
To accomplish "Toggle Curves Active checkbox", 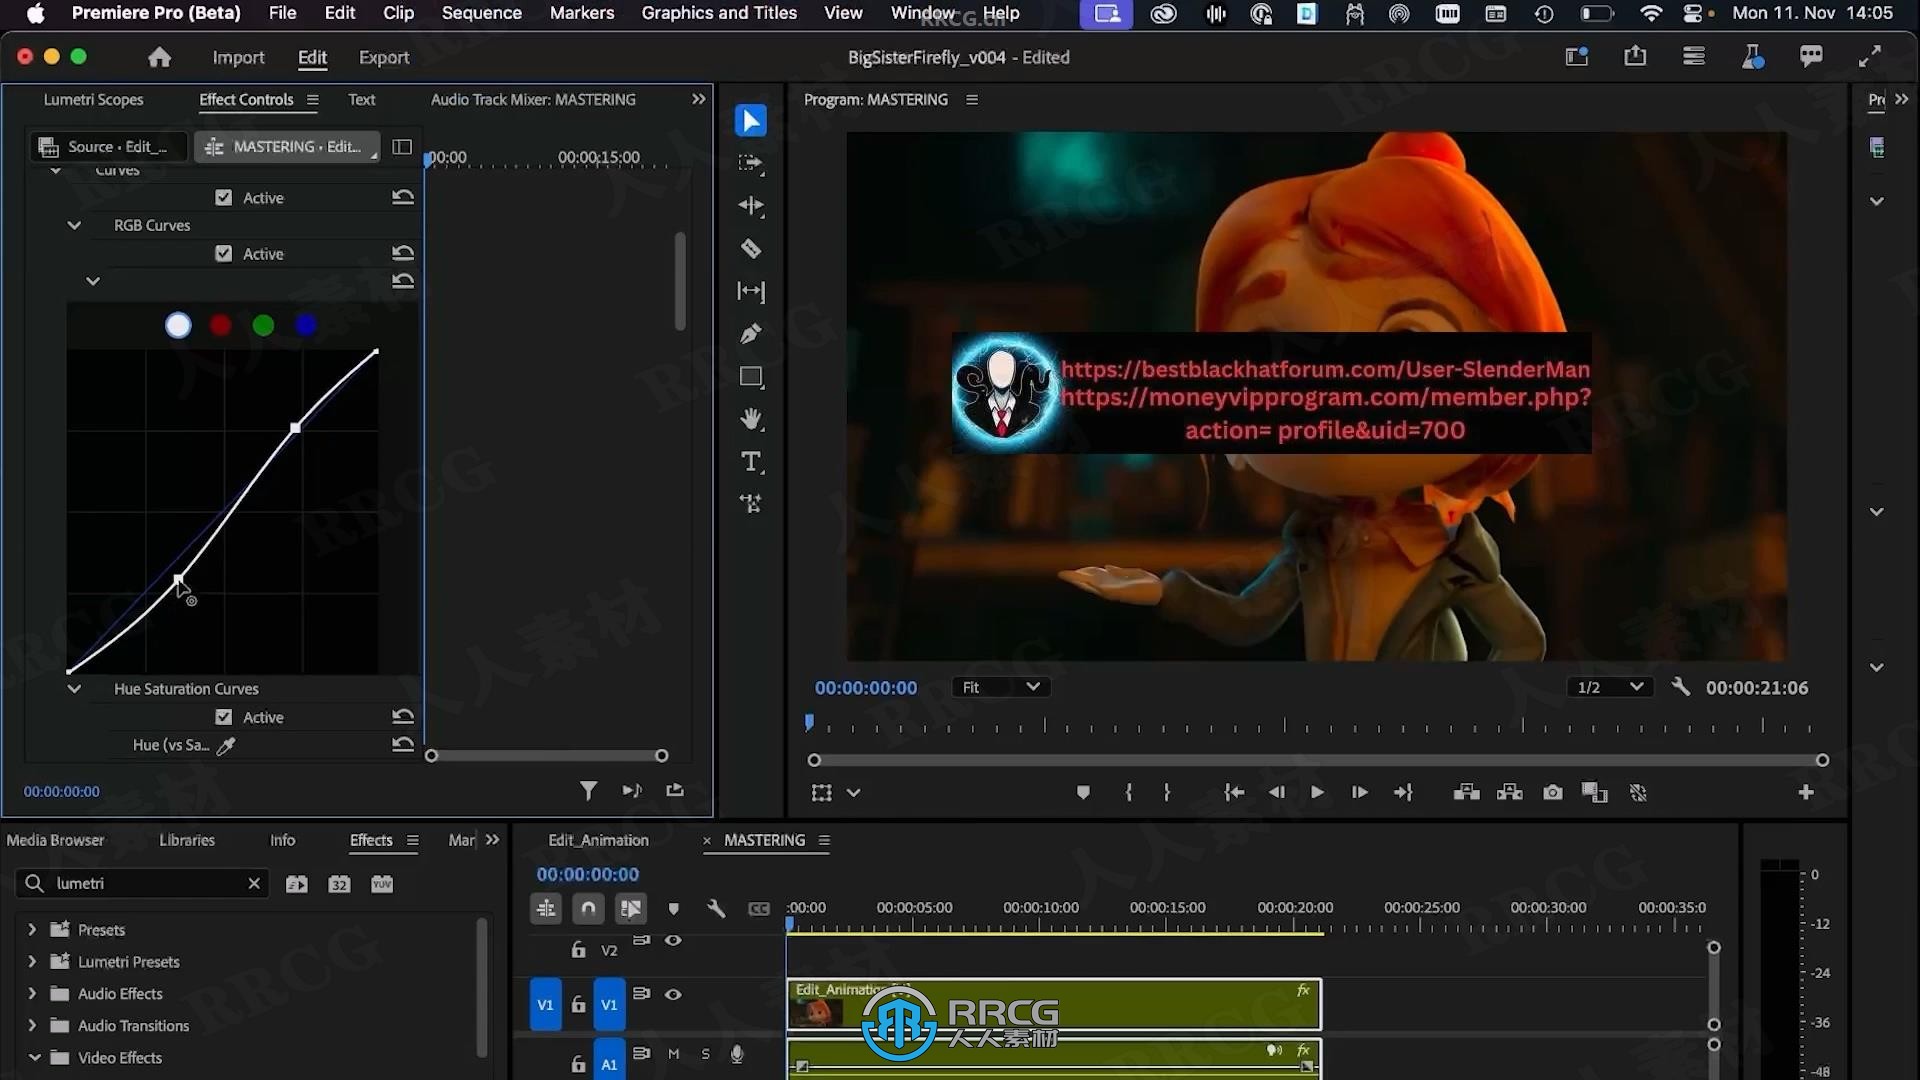I will coord(224,198).
